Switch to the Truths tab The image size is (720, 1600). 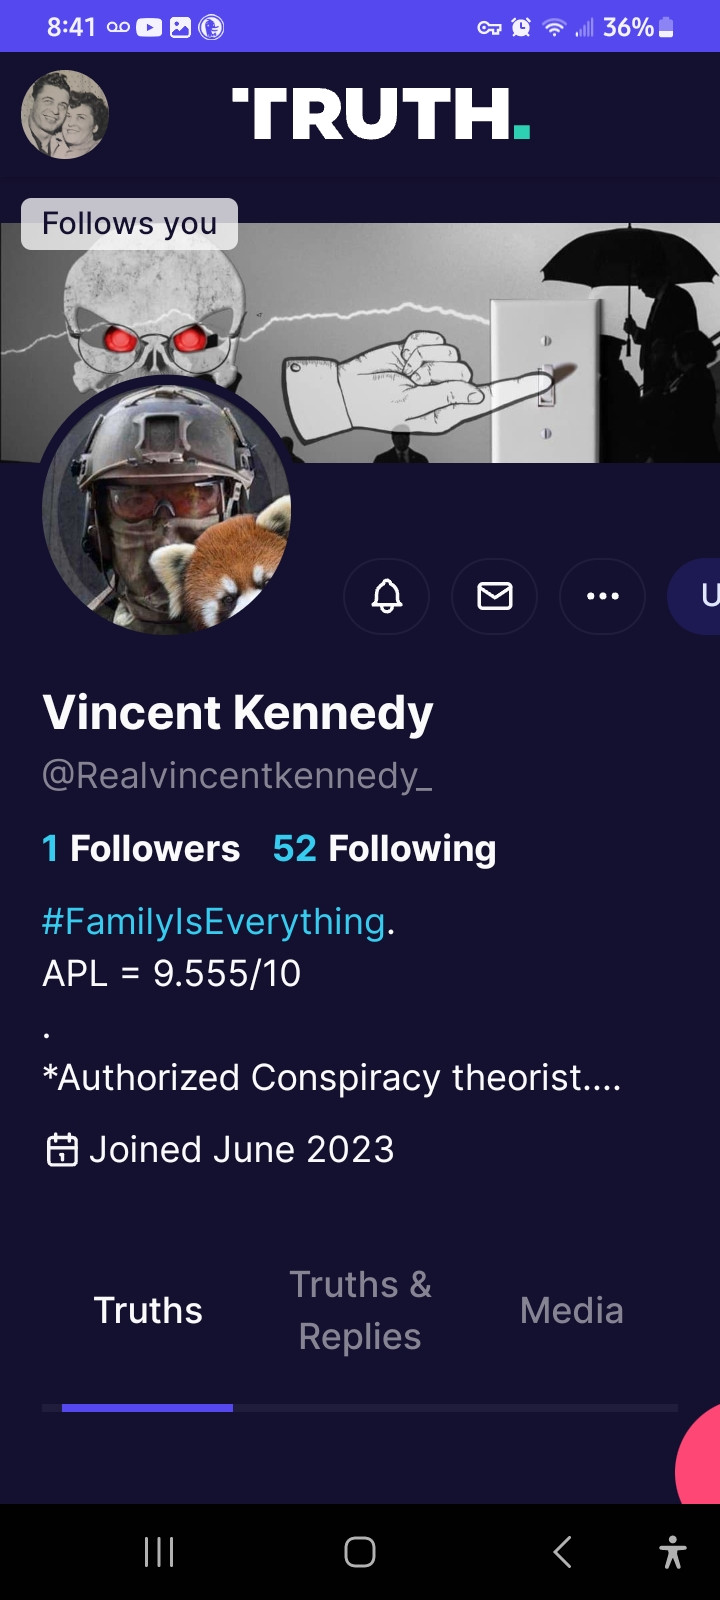point(148,1310)
